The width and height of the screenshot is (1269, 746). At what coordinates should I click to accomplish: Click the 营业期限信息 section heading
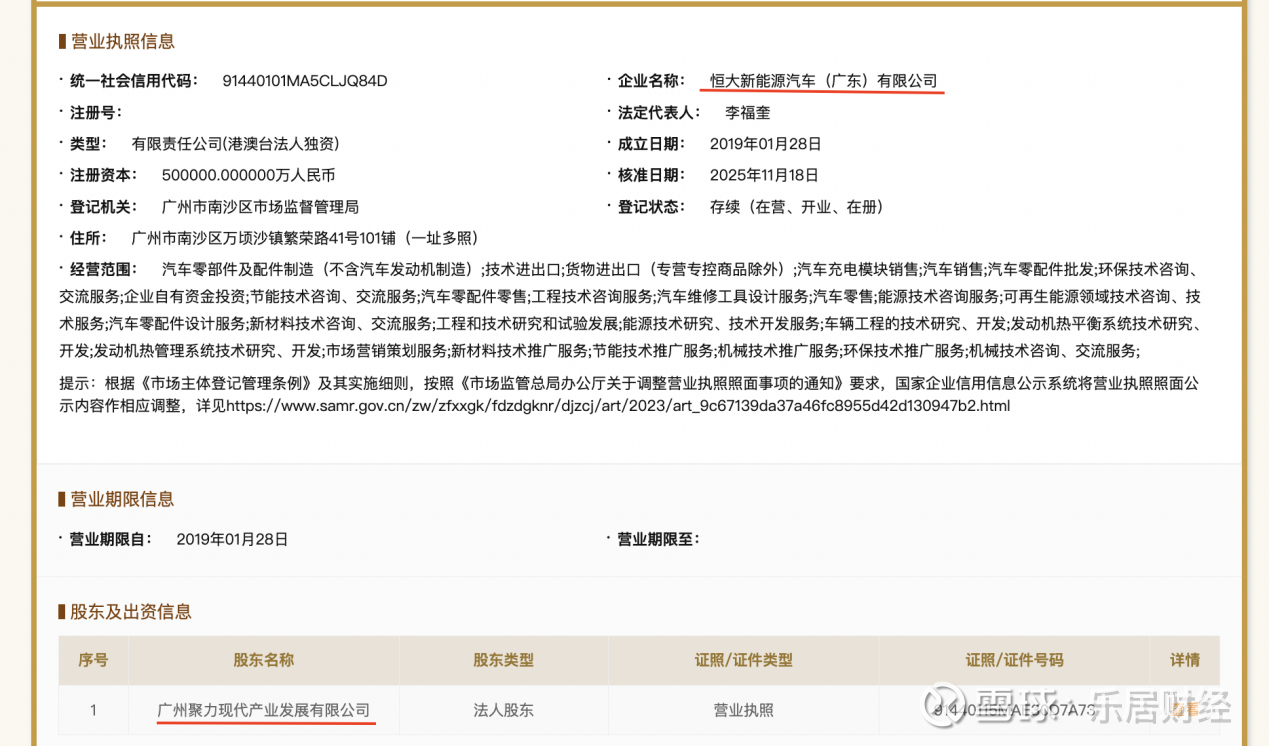(122, 499)
